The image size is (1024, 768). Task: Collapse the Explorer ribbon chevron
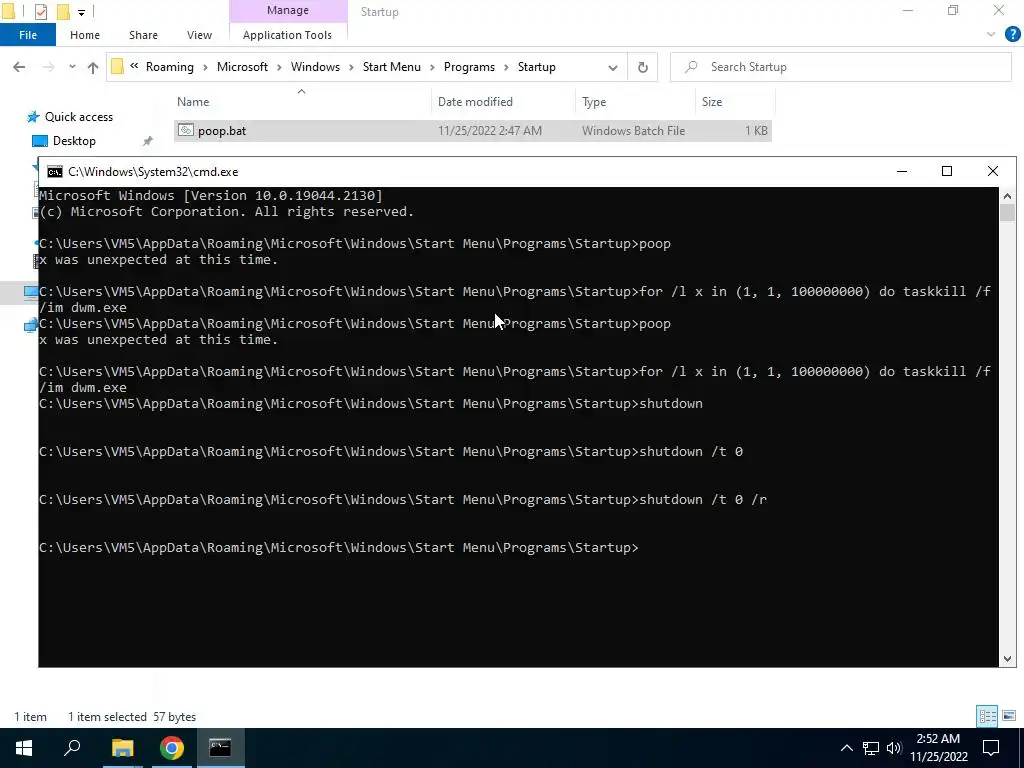[991, 35]
